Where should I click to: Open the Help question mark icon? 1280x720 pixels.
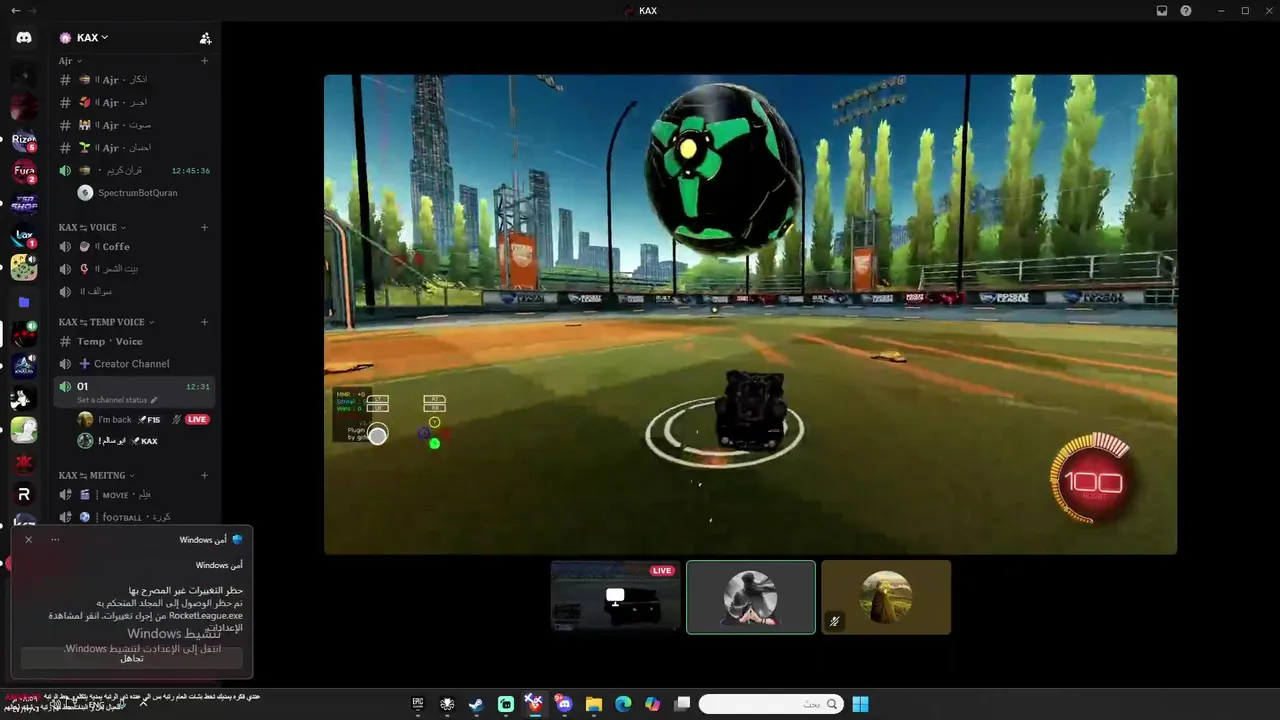click(1186, 11)
